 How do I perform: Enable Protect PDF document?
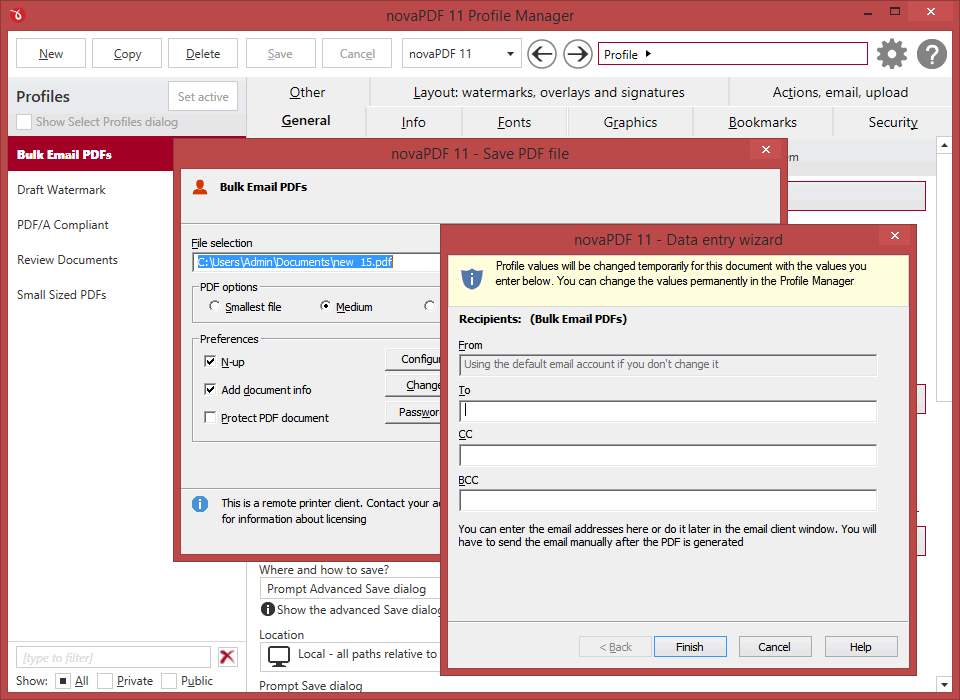(x=210, y=418)
